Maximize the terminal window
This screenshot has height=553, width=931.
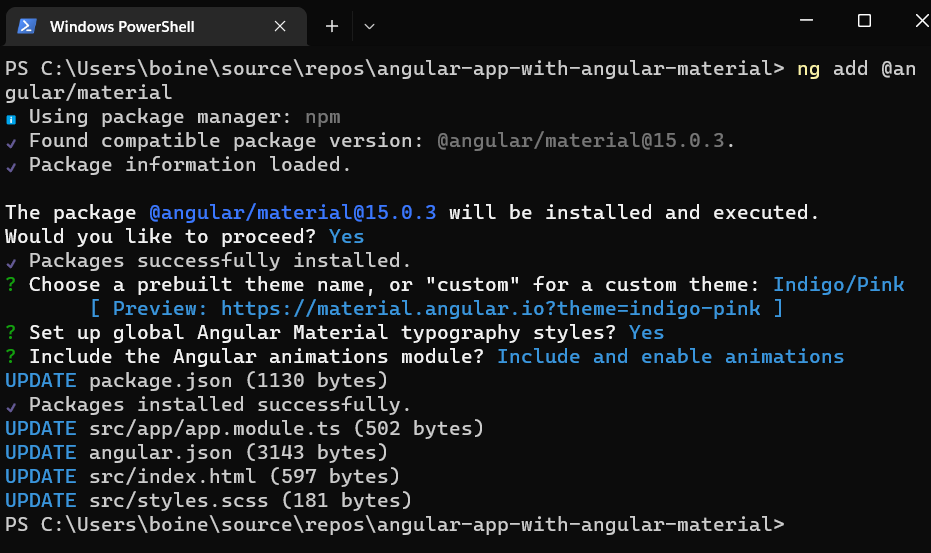pyautogui.click(x=864, y=21)
